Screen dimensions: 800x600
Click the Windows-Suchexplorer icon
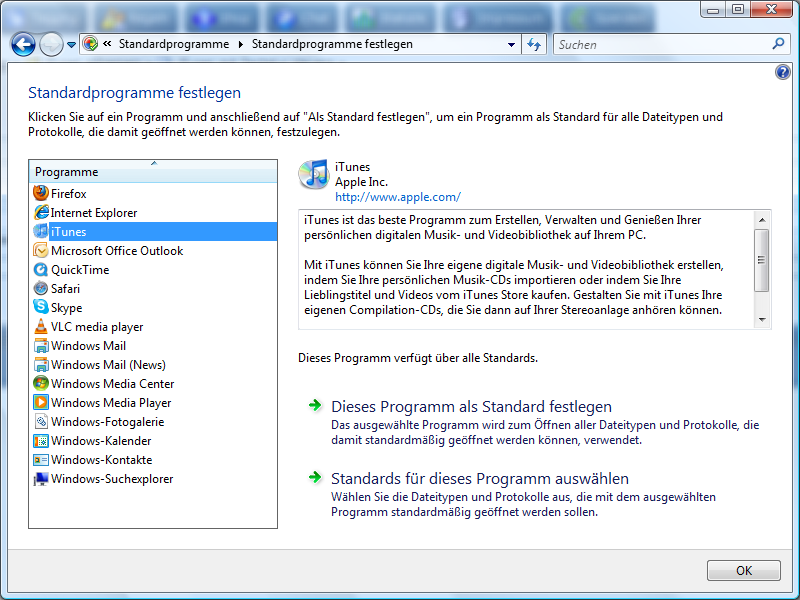pos(41,479)
